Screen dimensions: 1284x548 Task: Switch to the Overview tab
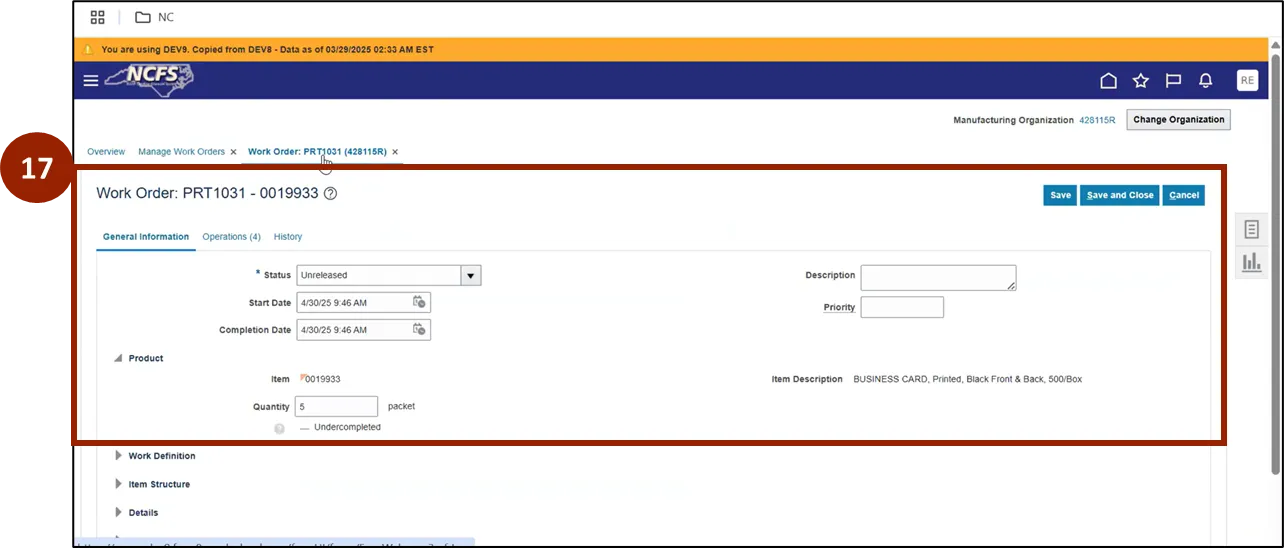[x=106, y=152]
